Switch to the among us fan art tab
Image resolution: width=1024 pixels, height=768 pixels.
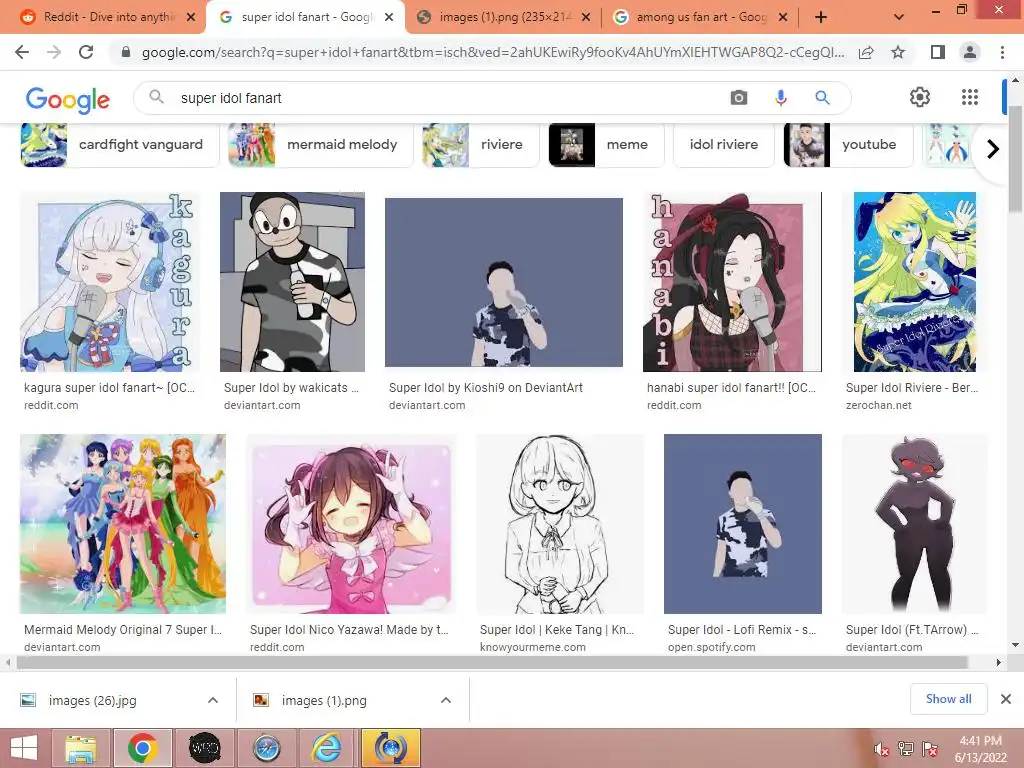[699, 17]
